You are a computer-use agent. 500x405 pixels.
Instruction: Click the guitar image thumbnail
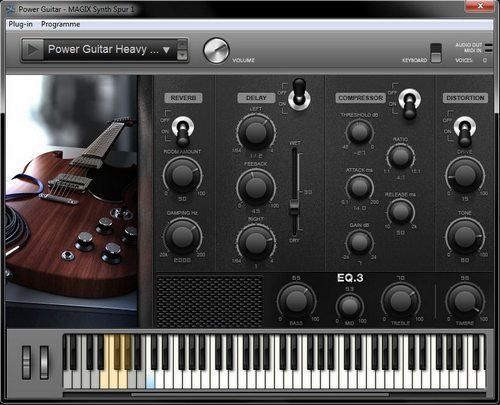click(72, 201)
